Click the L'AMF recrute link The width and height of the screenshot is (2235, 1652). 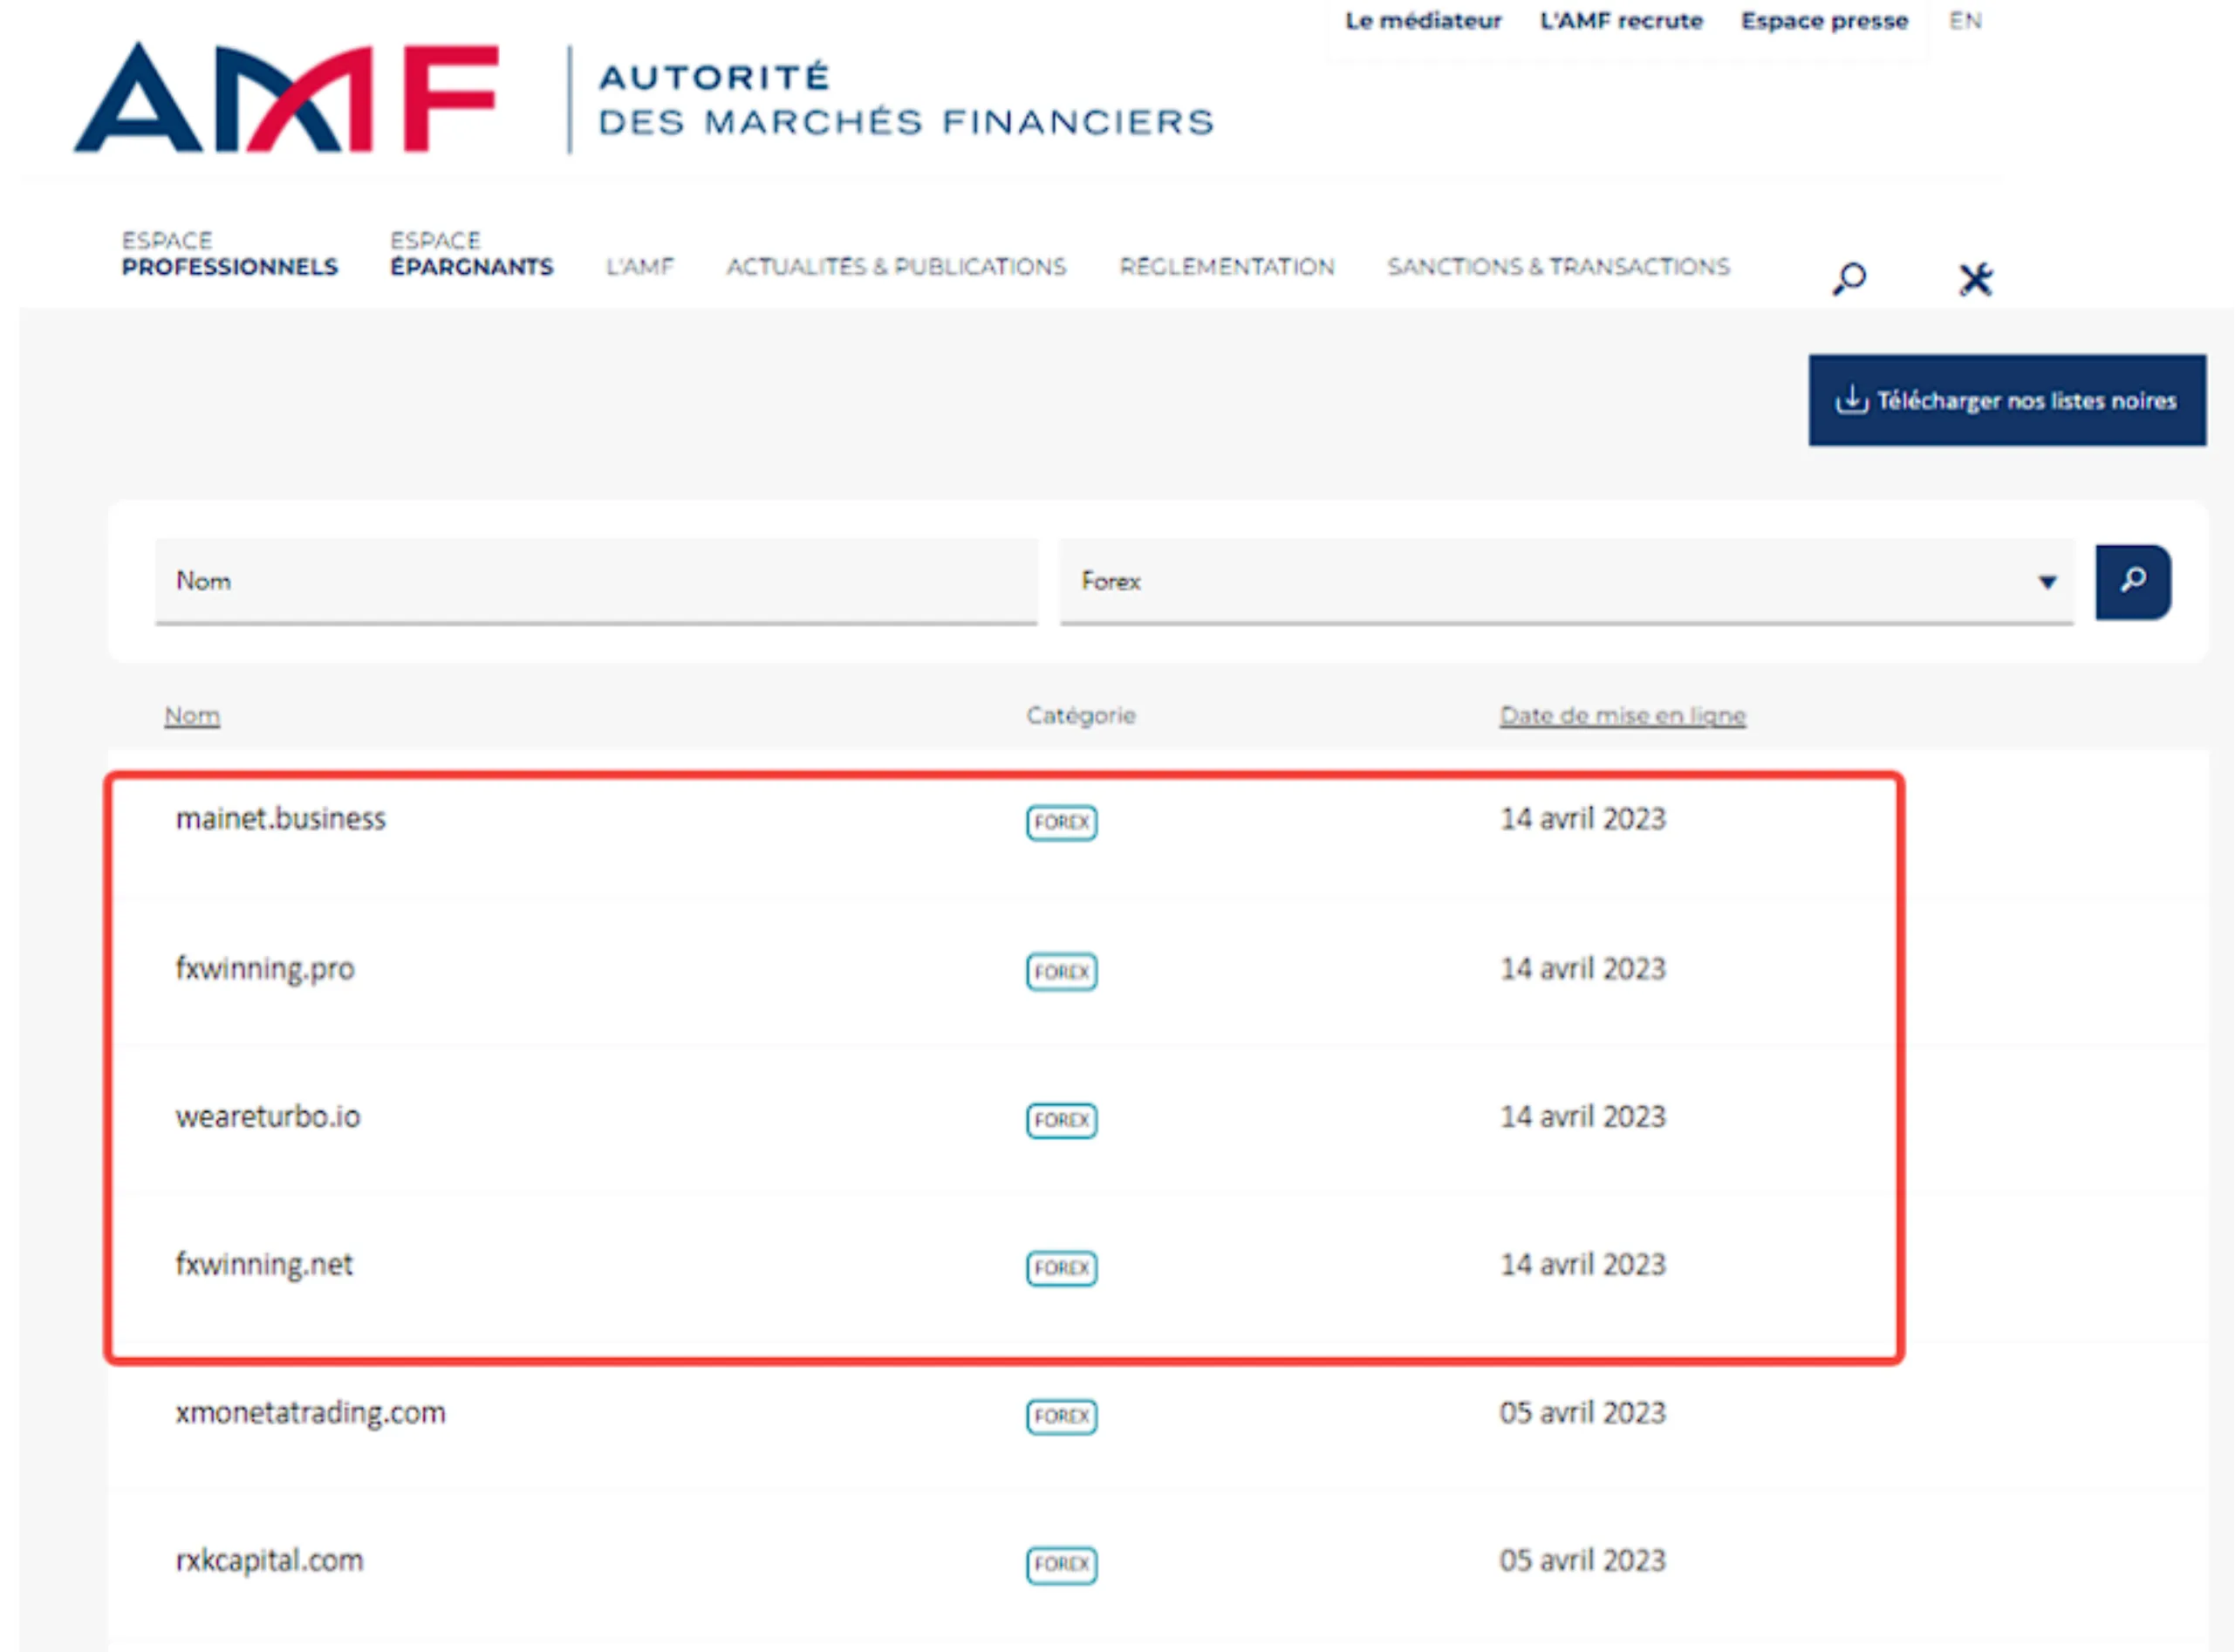point(1621,21)
